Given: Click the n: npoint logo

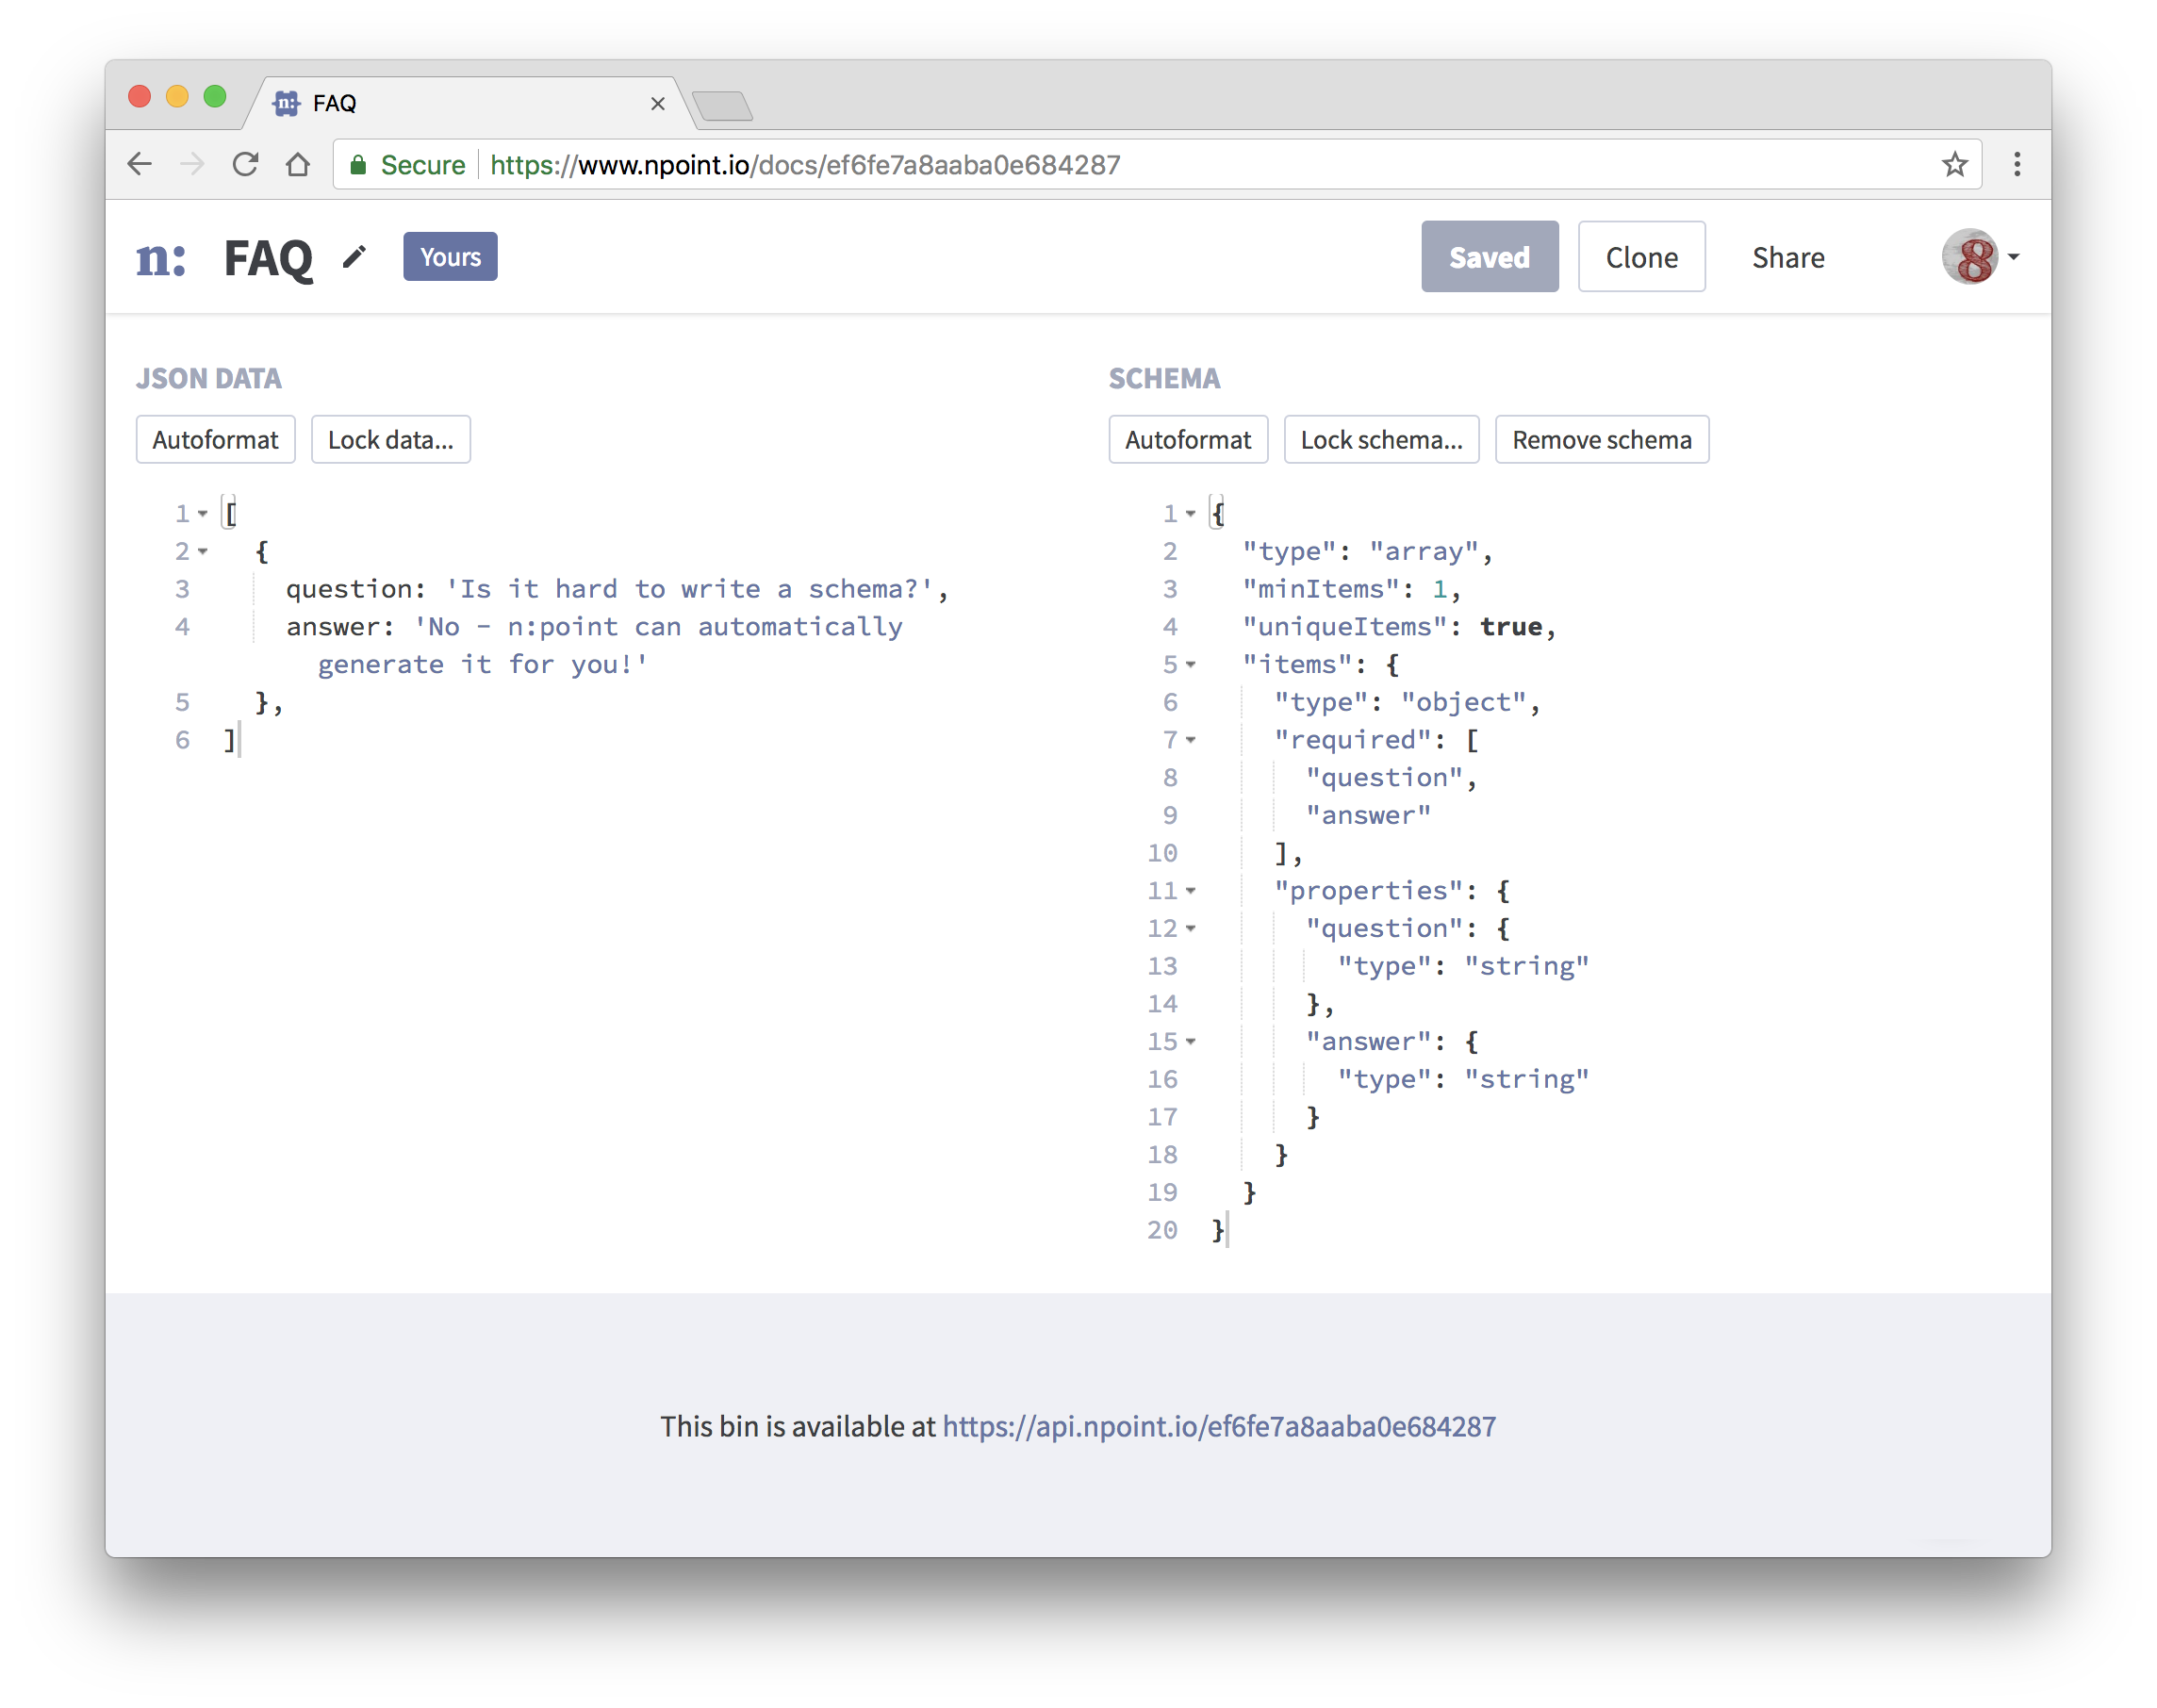Looking at the screenshot, I should 161,257.
